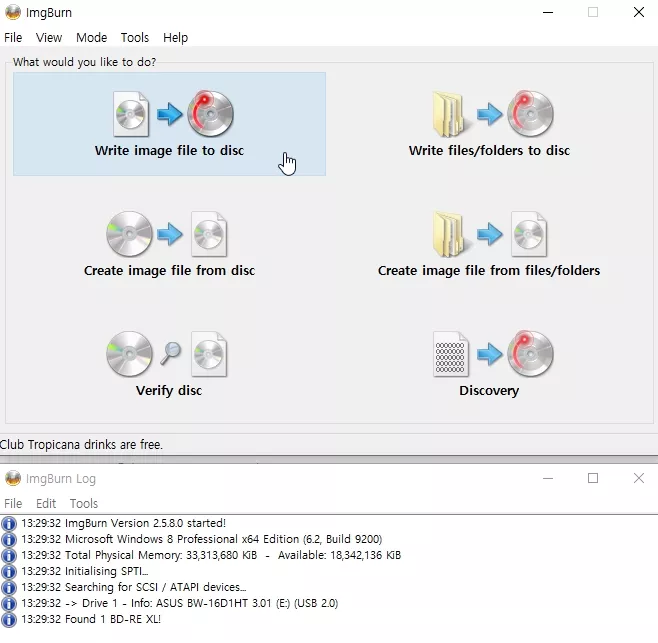Screen dimensions: 658x643
Task: Click 'Create image file from files/folders' label
Action: click(489, 271)
